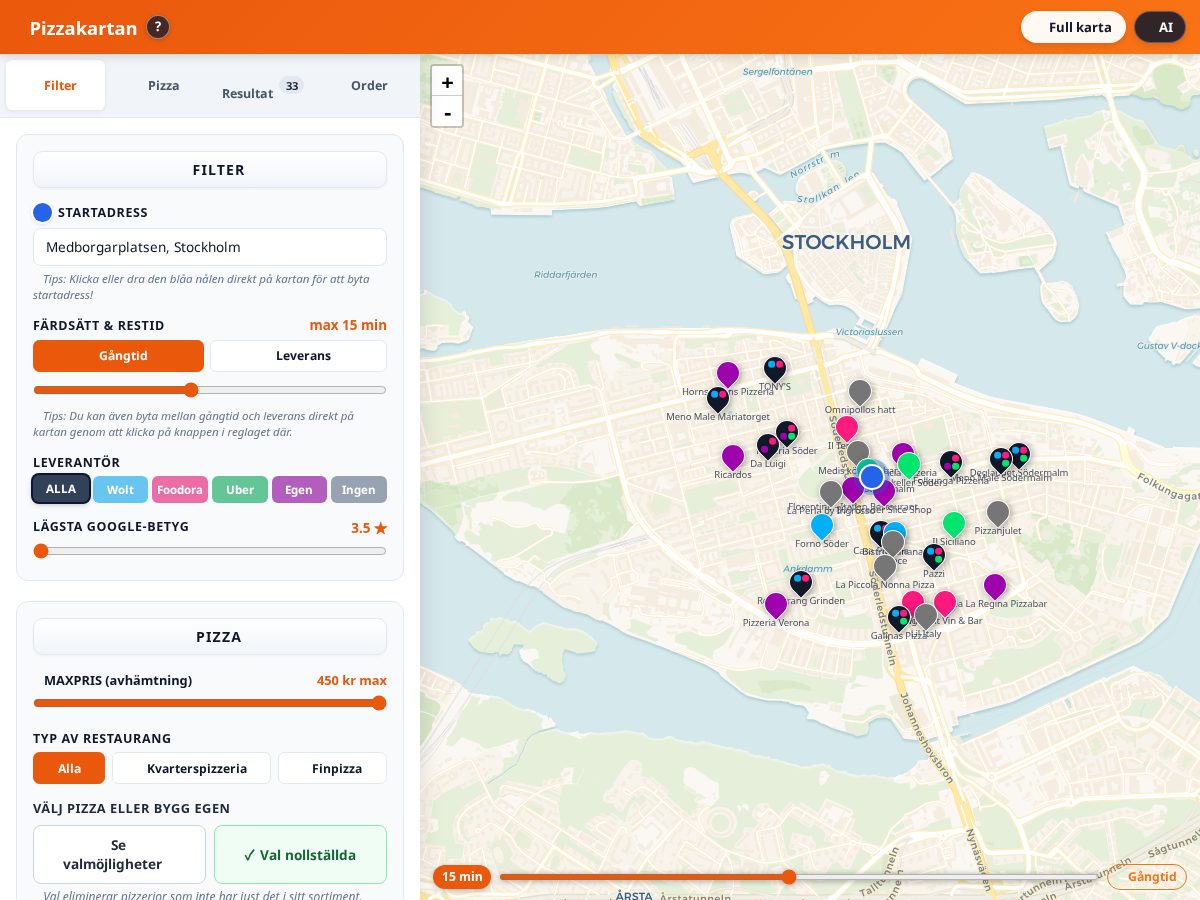The height and width of the screenshot is (900, 1200).
Task: Filter providers by ALLA
Action: click(x=61, y=489)
